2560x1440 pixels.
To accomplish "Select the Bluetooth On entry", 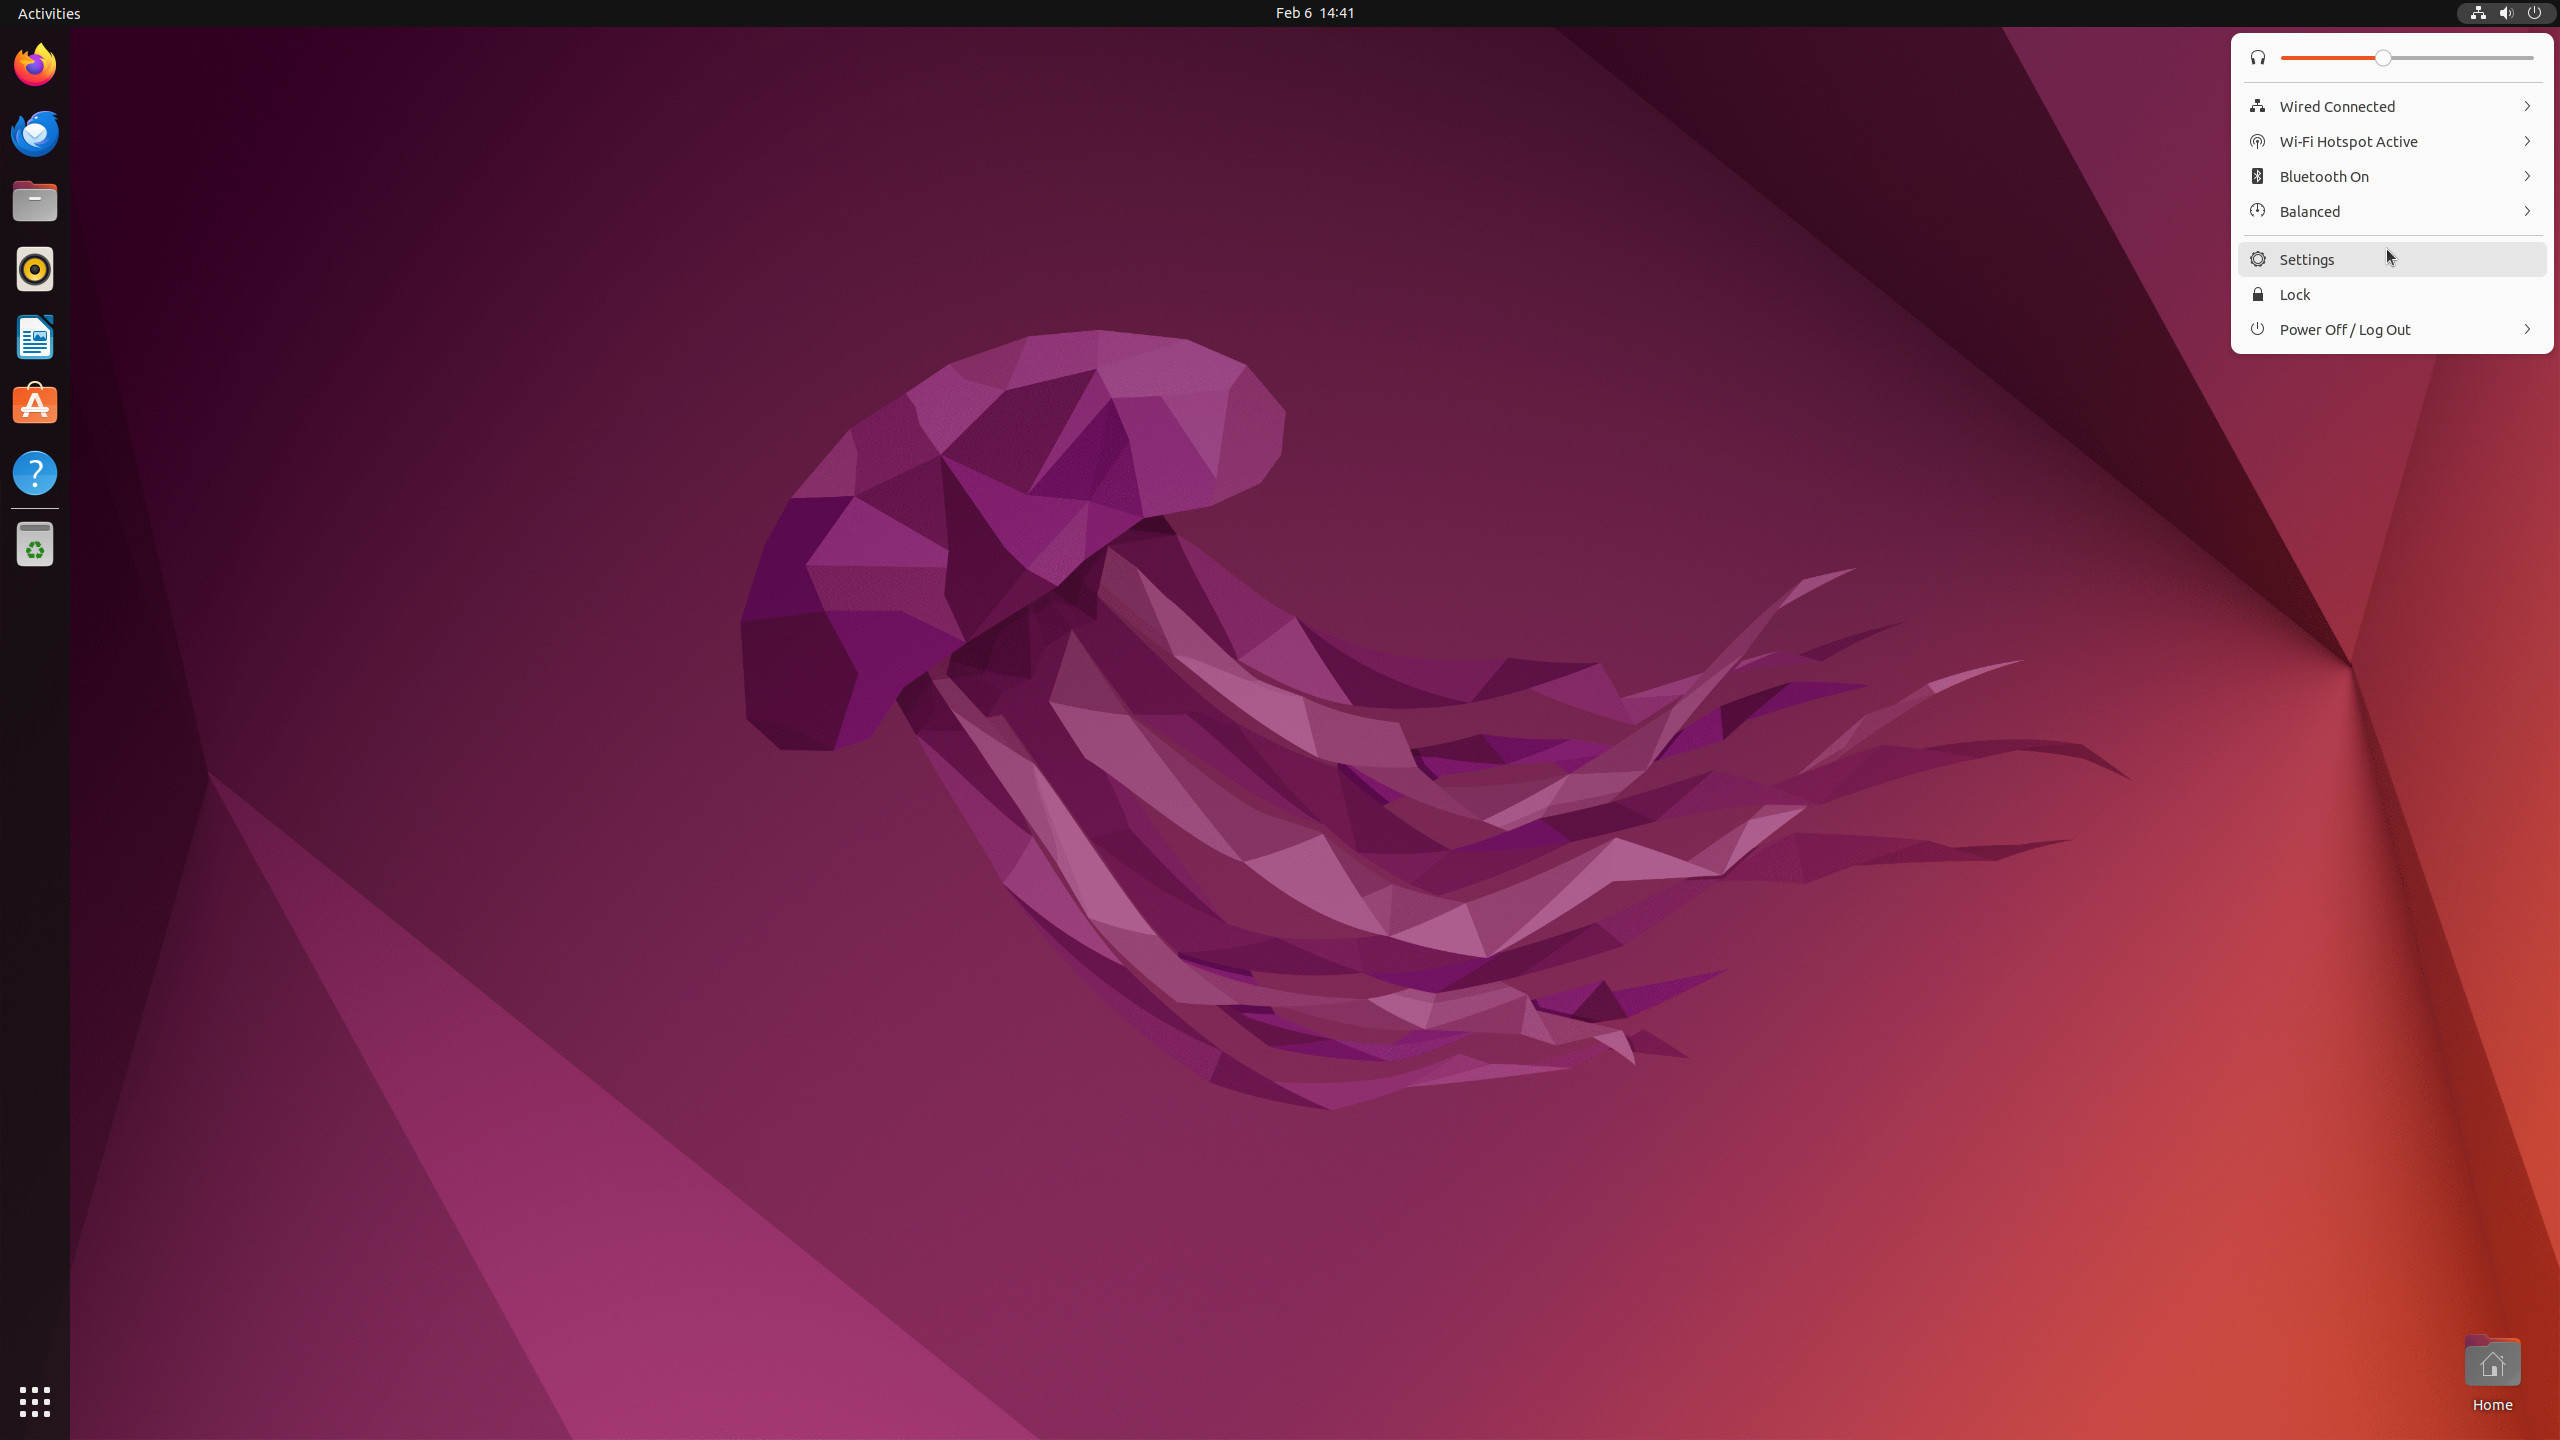I will pyautogui.click(x=2392, y=176).
